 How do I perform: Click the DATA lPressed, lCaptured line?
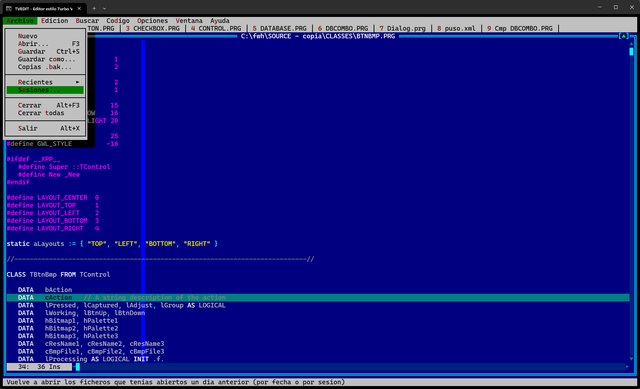coord(121,305)
